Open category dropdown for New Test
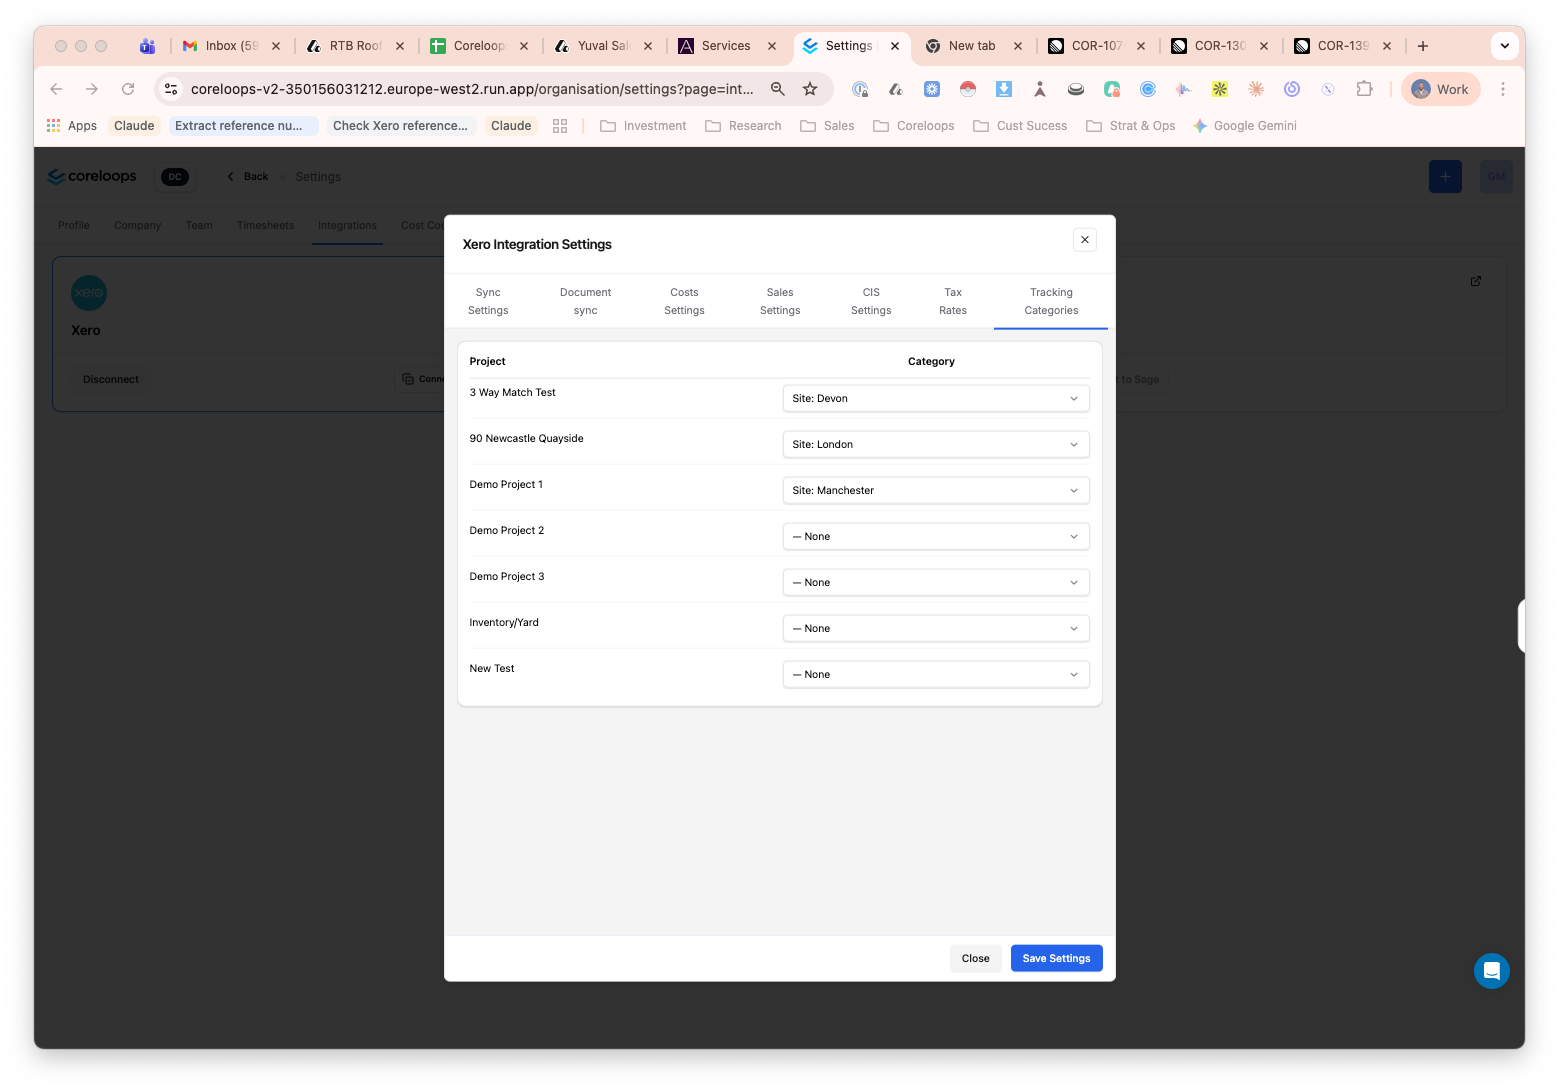 click(x=936, y=674)
